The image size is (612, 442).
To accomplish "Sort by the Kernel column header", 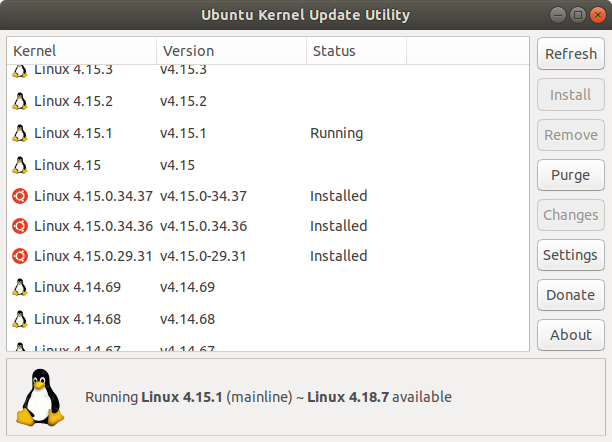I will [x=82, y=51].
